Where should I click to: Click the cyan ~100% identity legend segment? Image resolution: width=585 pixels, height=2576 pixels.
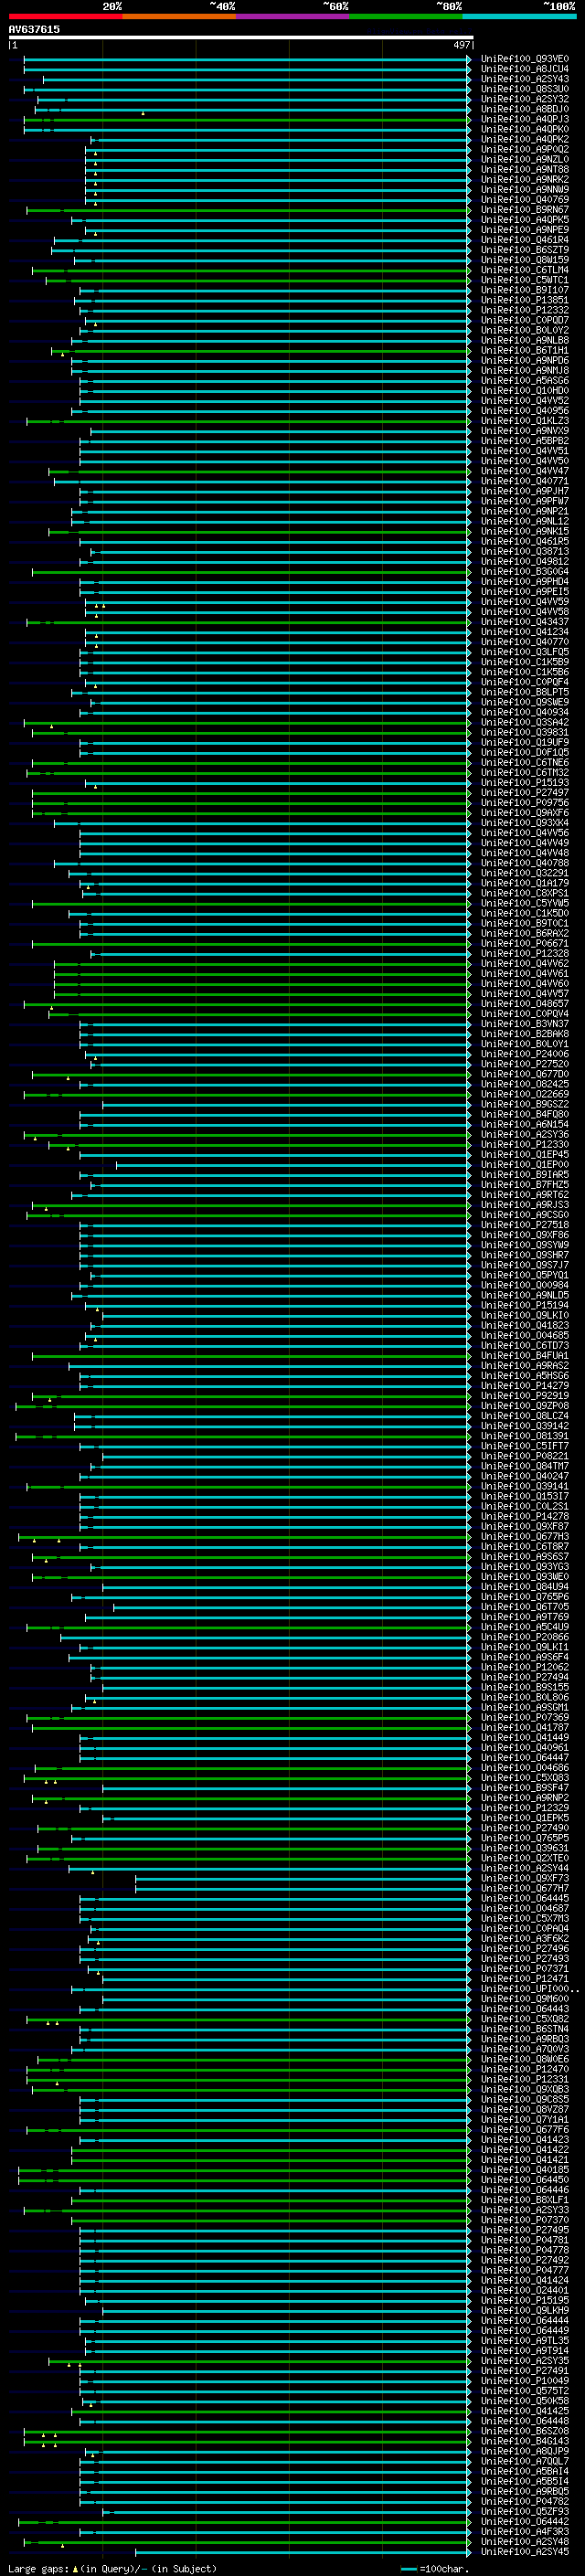519,17
